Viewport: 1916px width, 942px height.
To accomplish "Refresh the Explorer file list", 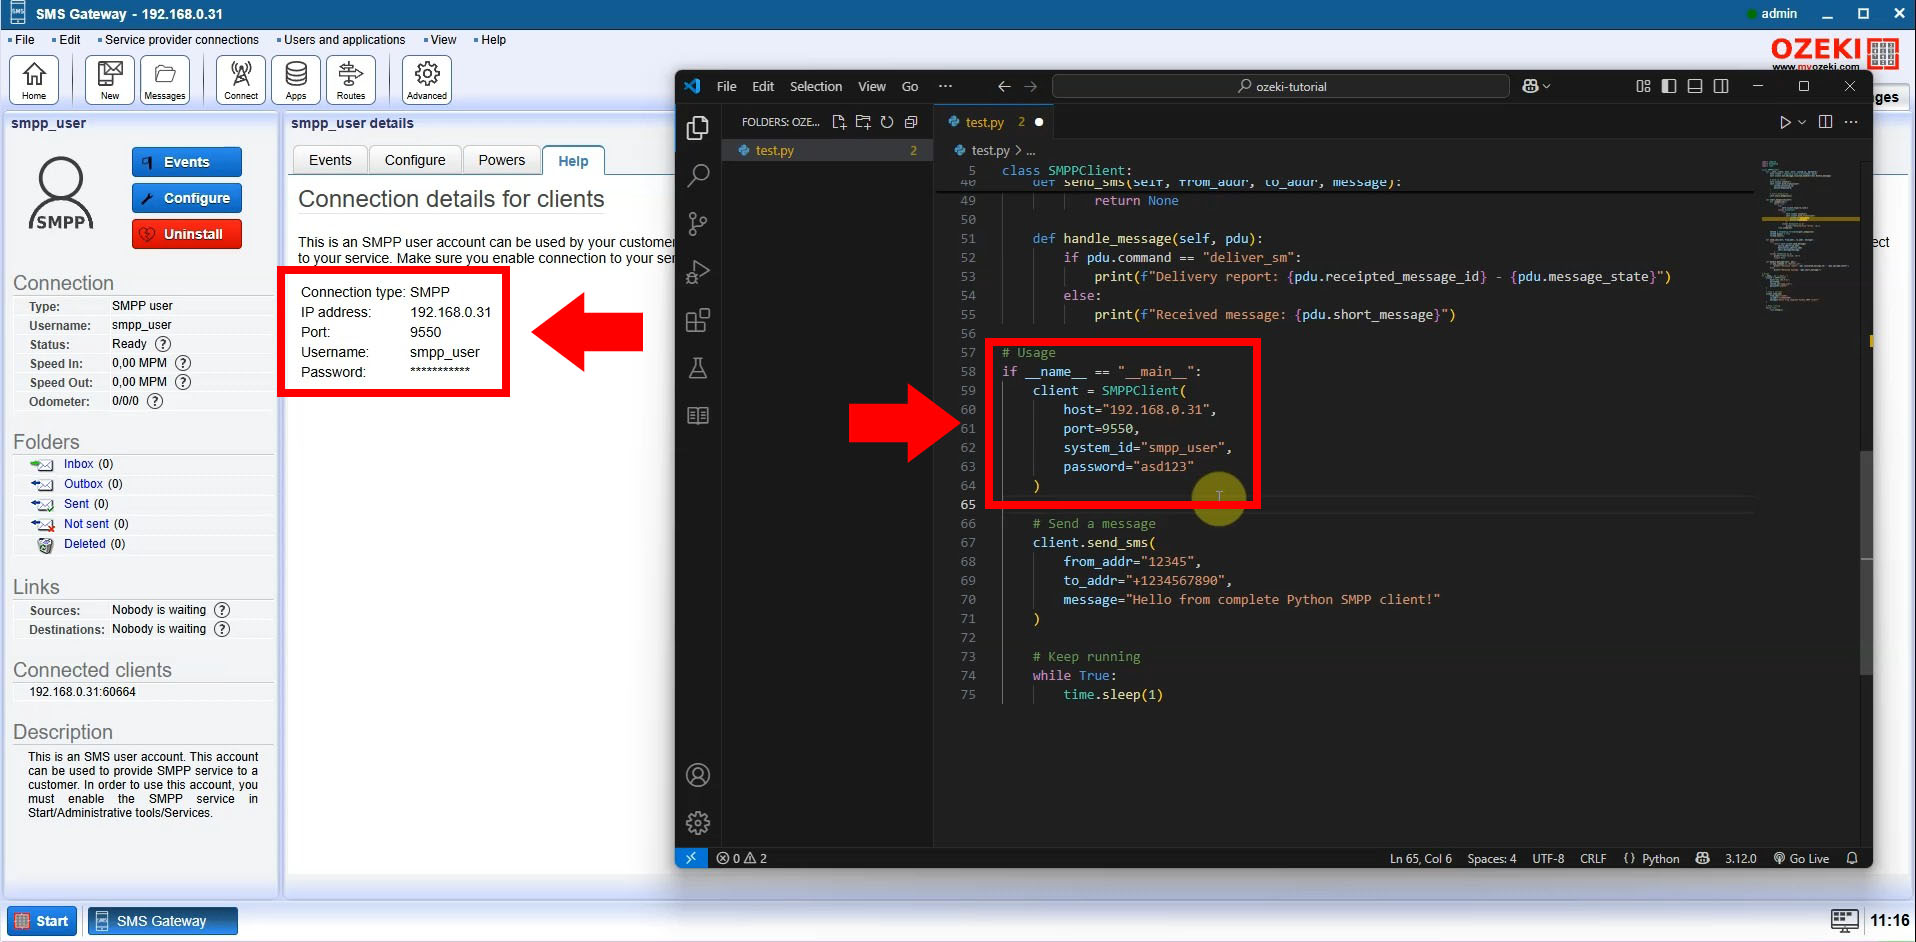I will 887,122.
